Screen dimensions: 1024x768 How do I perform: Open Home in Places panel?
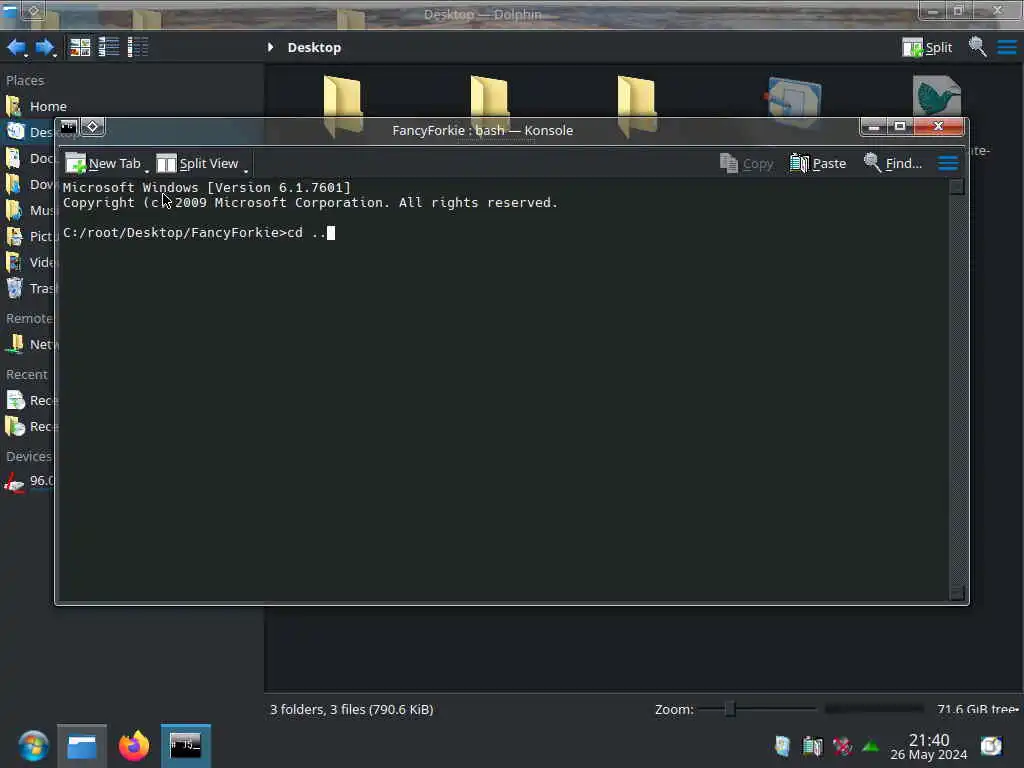(x=48, y=106)
